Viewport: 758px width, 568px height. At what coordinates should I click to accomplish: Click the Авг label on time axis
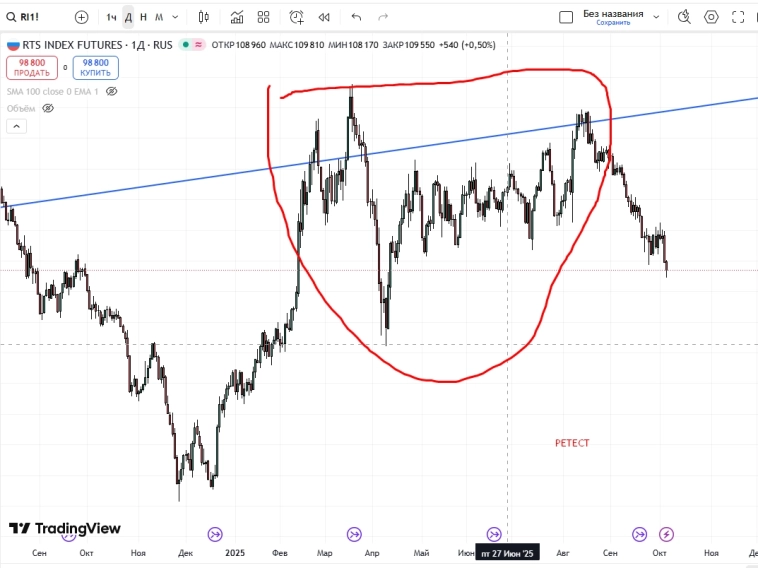563,553
